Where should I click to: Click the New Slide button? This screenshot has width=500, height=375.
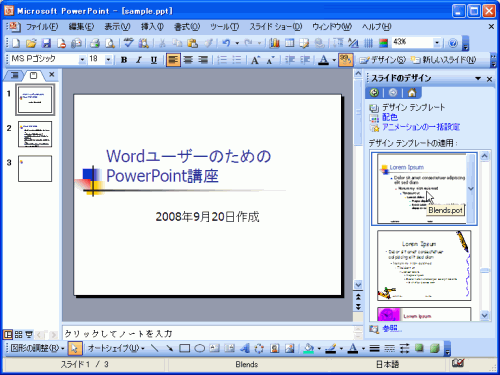443,60
